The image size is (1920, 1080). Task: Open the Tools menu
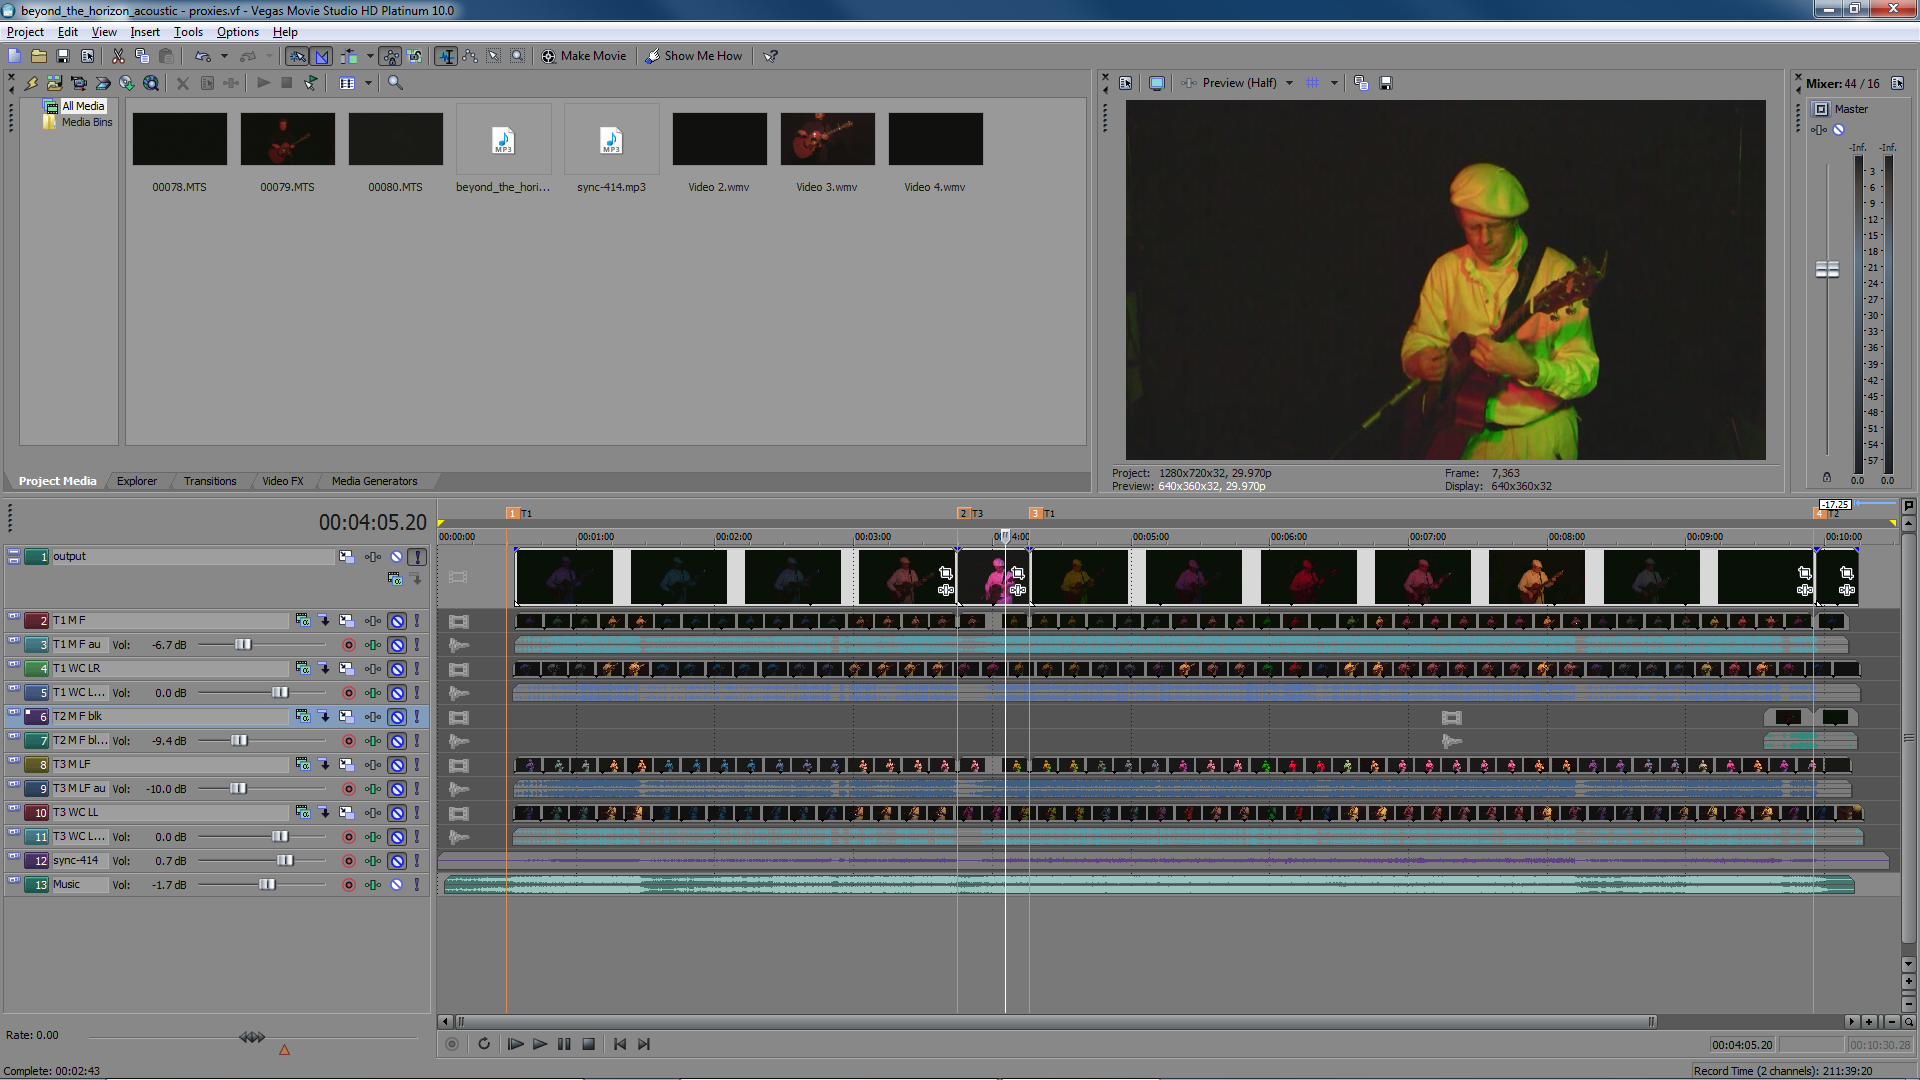188,32
